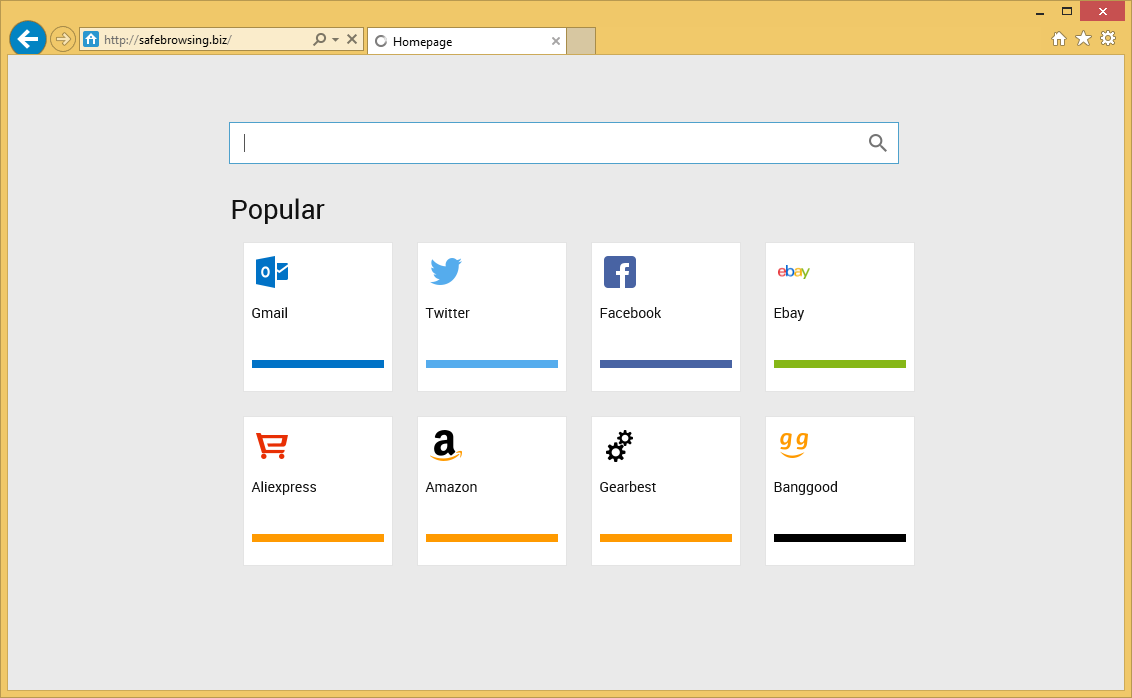Focus the page search input field
Image resolution: width=1132 pixels, height=698 pixels.
(x=564, y=143)
